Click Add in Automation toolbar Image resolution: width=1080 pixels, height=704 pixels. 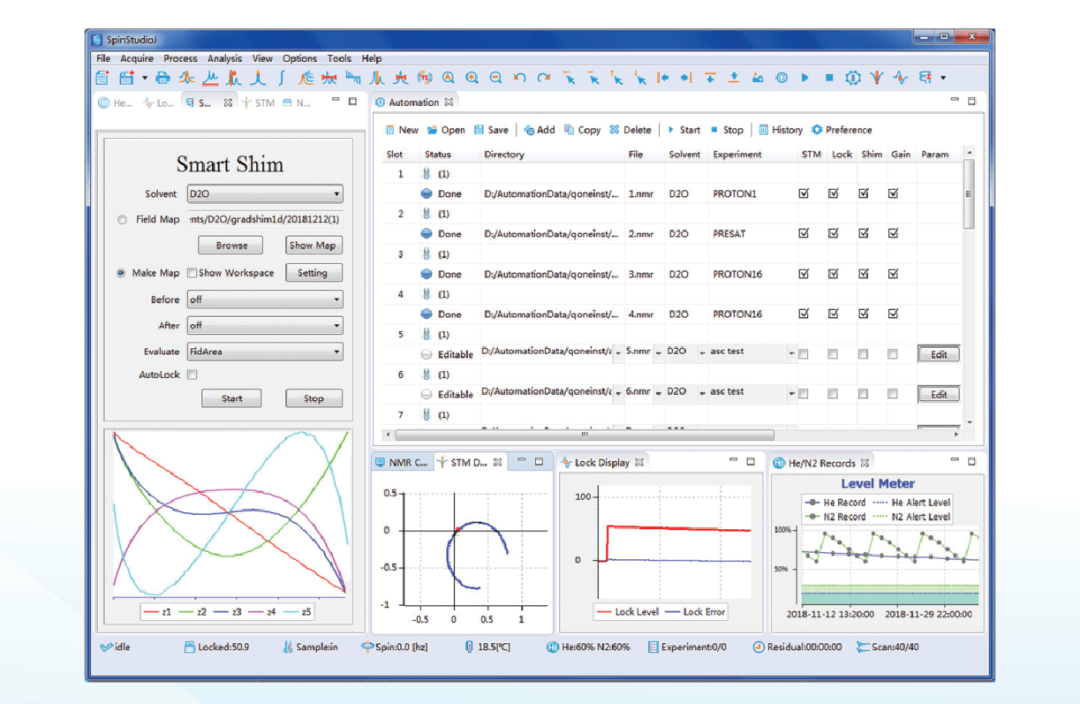click(539, 130)
